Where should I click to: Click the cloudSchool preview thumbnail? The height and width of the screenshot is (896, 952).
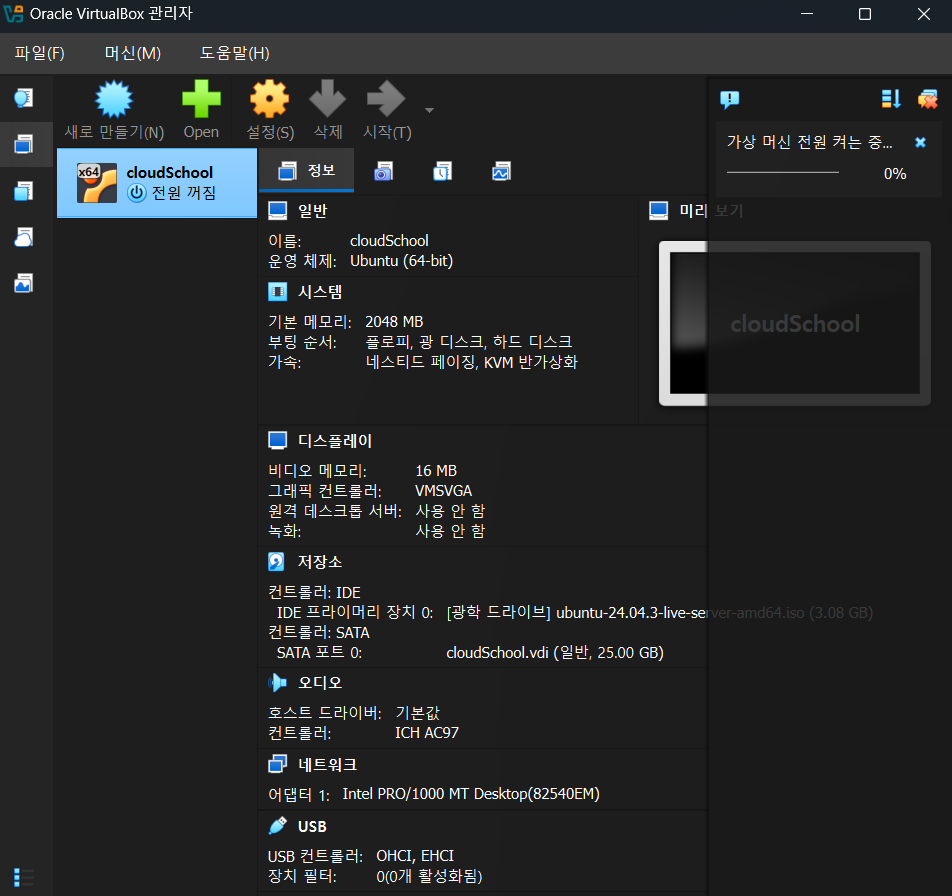pos(795,324)
